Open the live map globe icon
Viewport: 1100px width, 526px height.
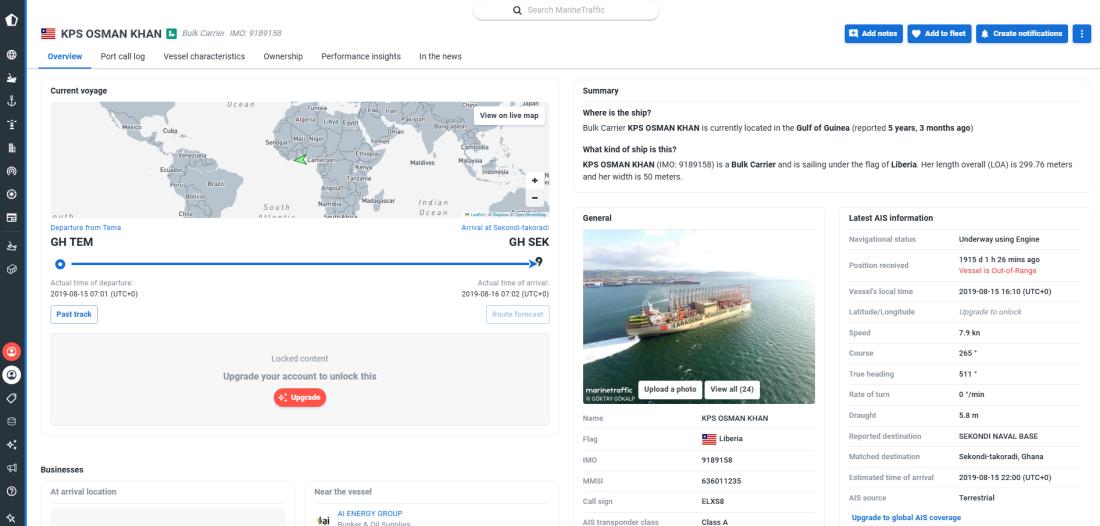11,55
